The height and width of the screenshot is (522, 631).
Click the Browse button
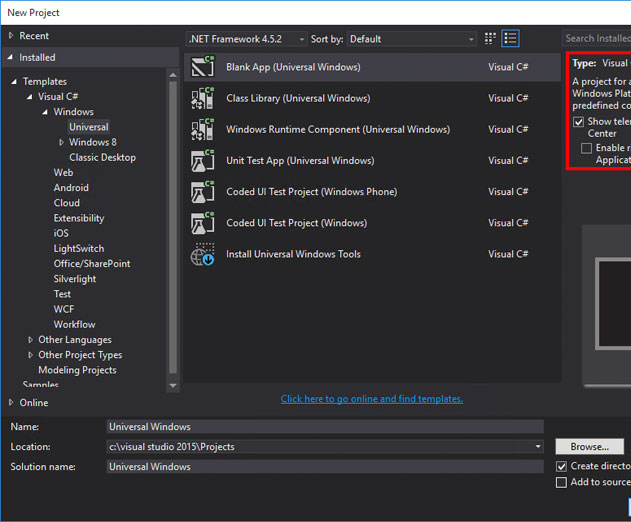(590, 447)
